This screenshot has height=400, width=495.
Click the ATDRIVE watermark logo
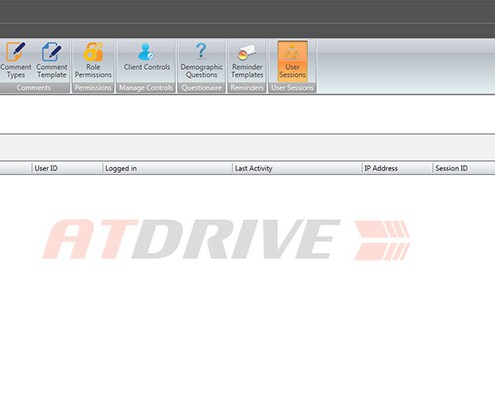(226, 239)
